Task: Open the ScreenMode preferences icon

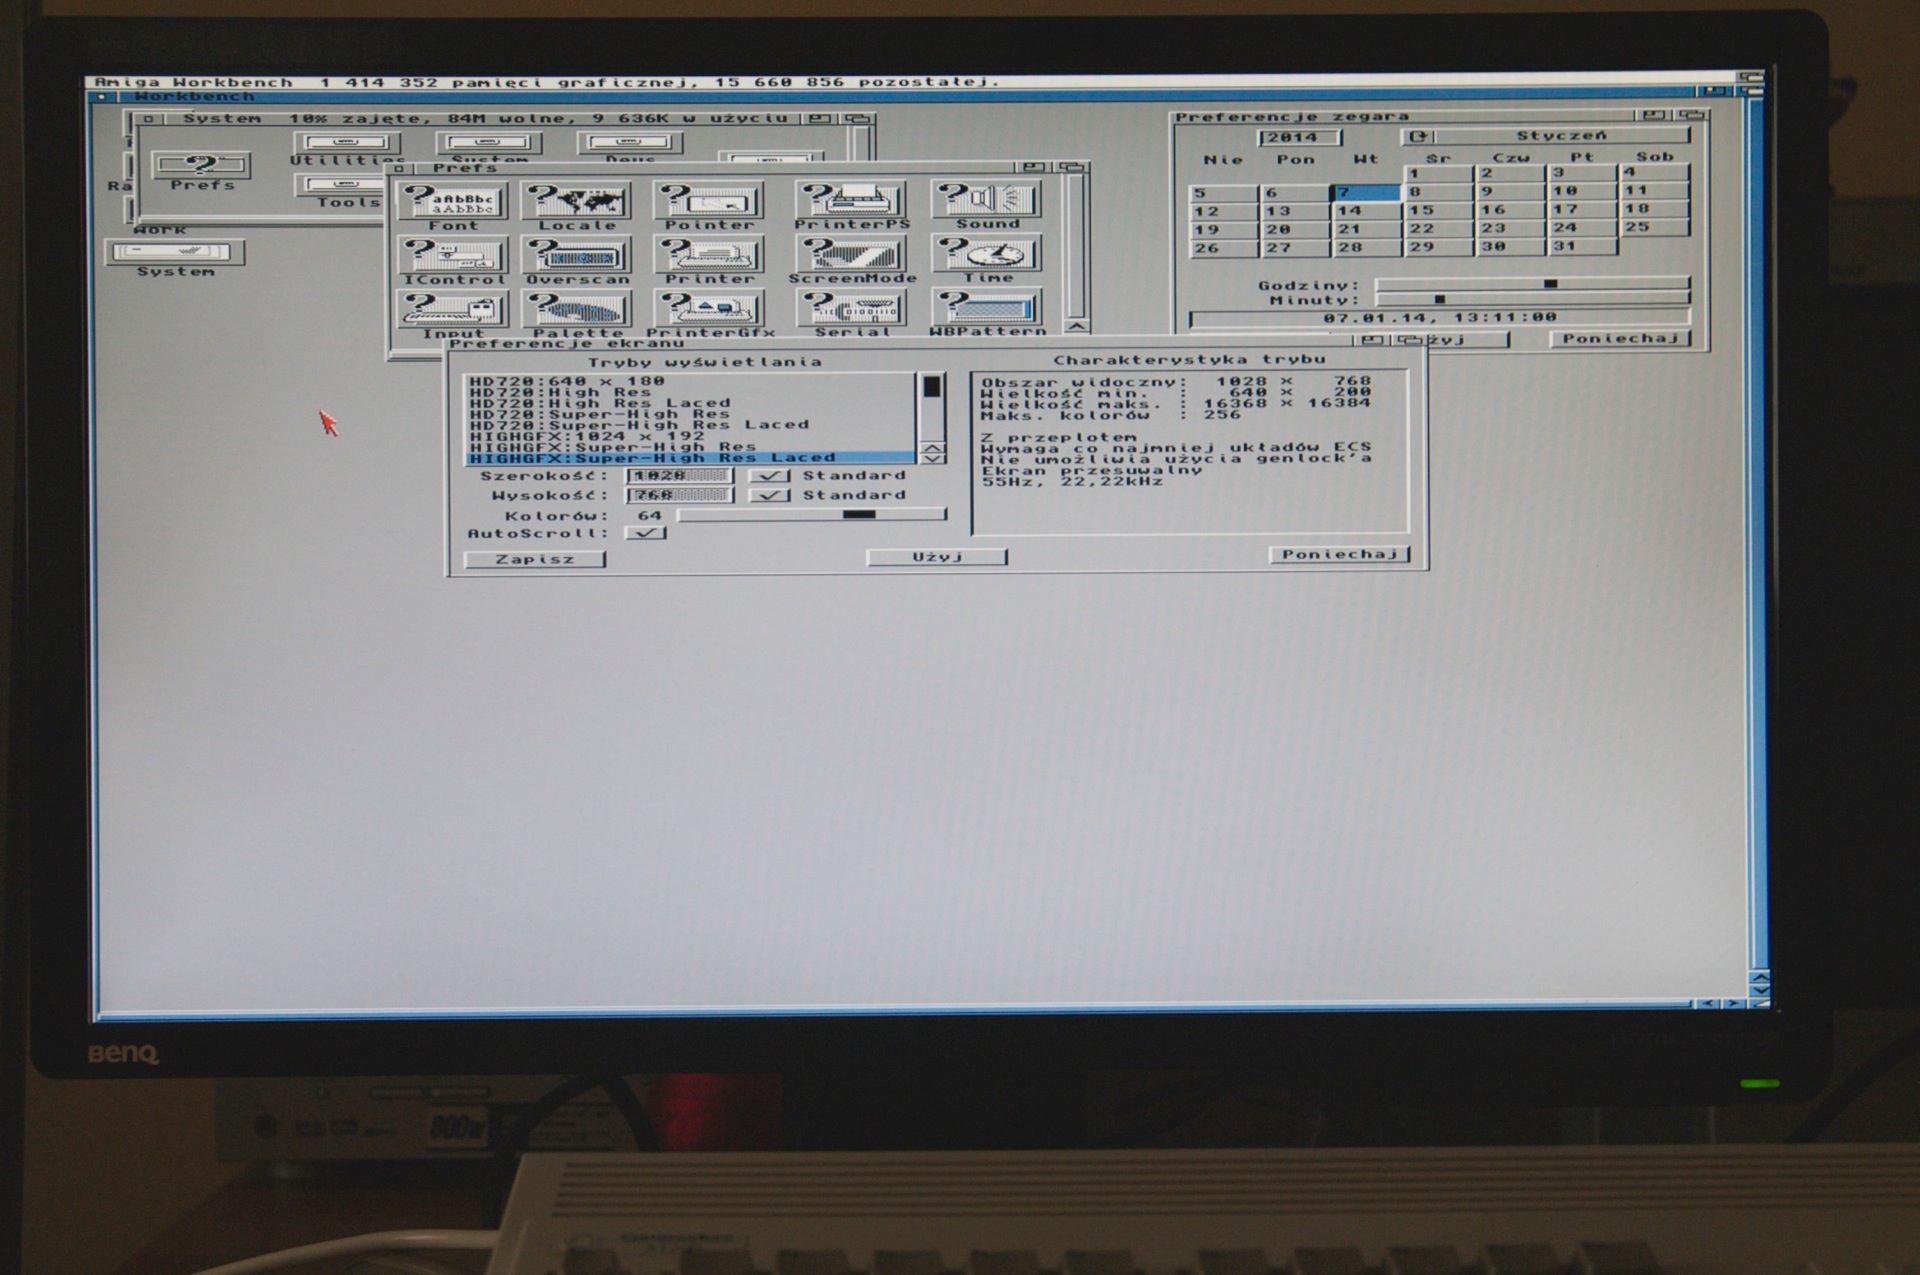Action: tap(851, 260)
